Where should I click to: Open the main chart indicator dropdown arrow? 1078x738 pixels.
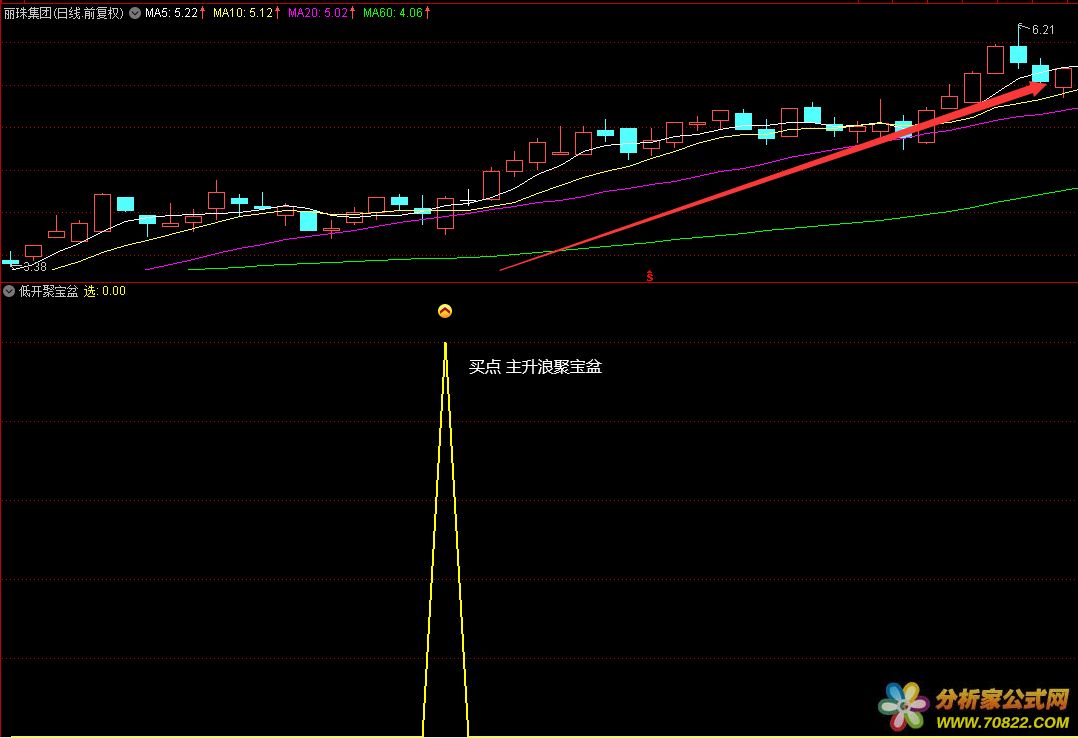[135, 13]
